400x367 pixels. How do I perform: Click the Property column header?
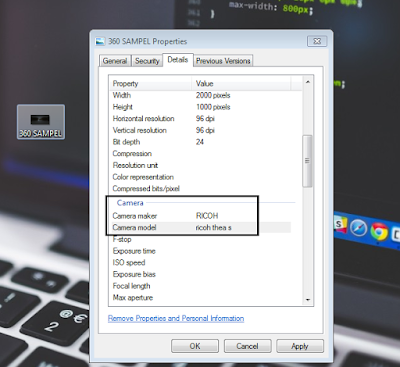[150, 83]
